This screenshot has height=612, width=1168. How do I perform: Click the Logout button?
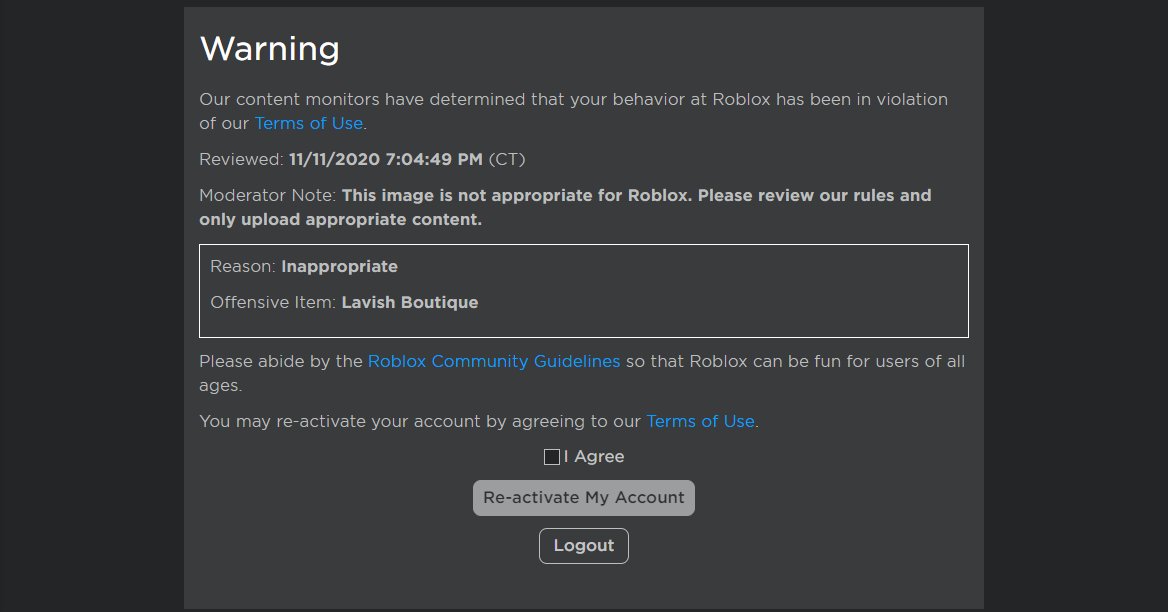[584, 546]
